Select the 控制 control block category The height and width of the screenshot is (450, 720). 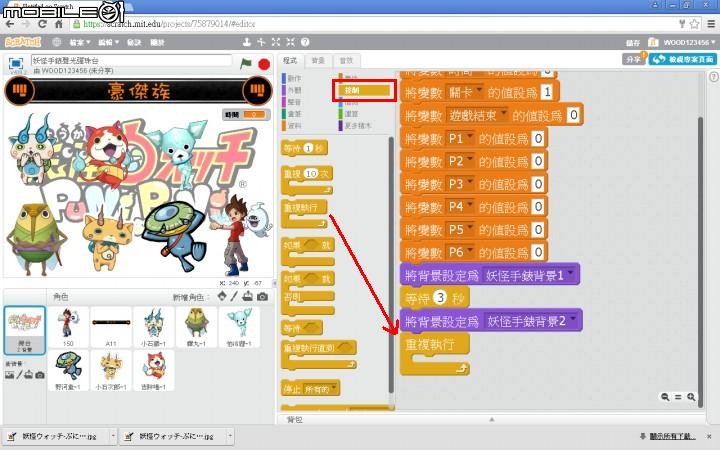[x=364, y=90]
